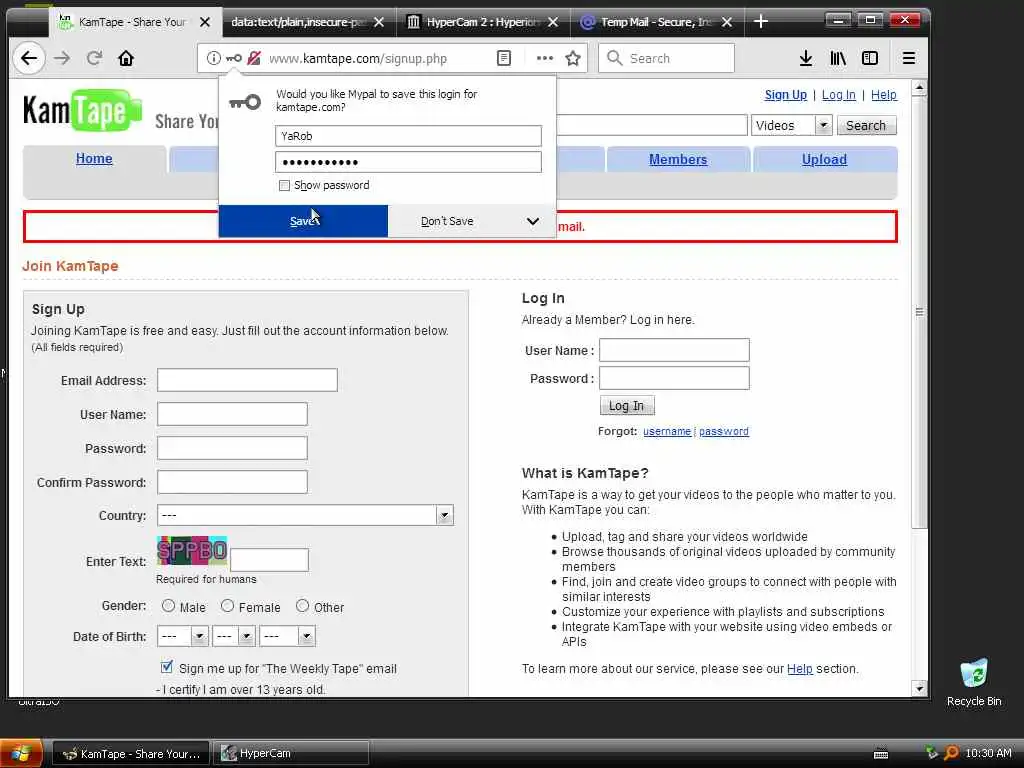Viewport: 1024px width, 768px height.
Task: Uncheck the Weekly Tape email checkbox
Action: 167,667
